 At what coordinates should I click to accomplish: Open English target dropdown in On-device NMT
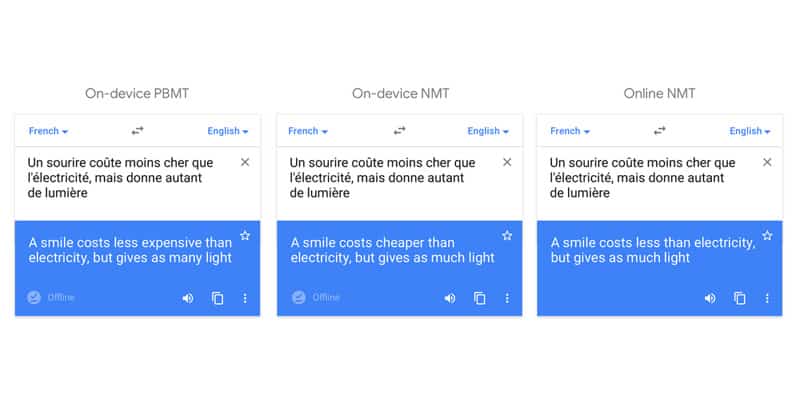(x=489, y=131)
